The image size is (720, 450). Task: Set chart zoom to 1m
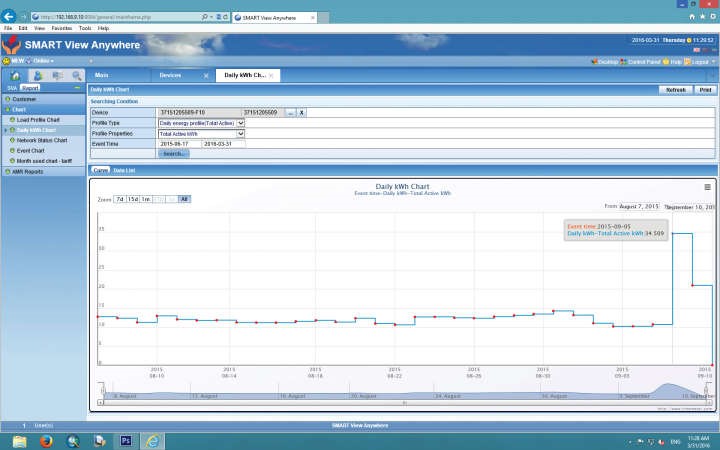tap(146, 199)
